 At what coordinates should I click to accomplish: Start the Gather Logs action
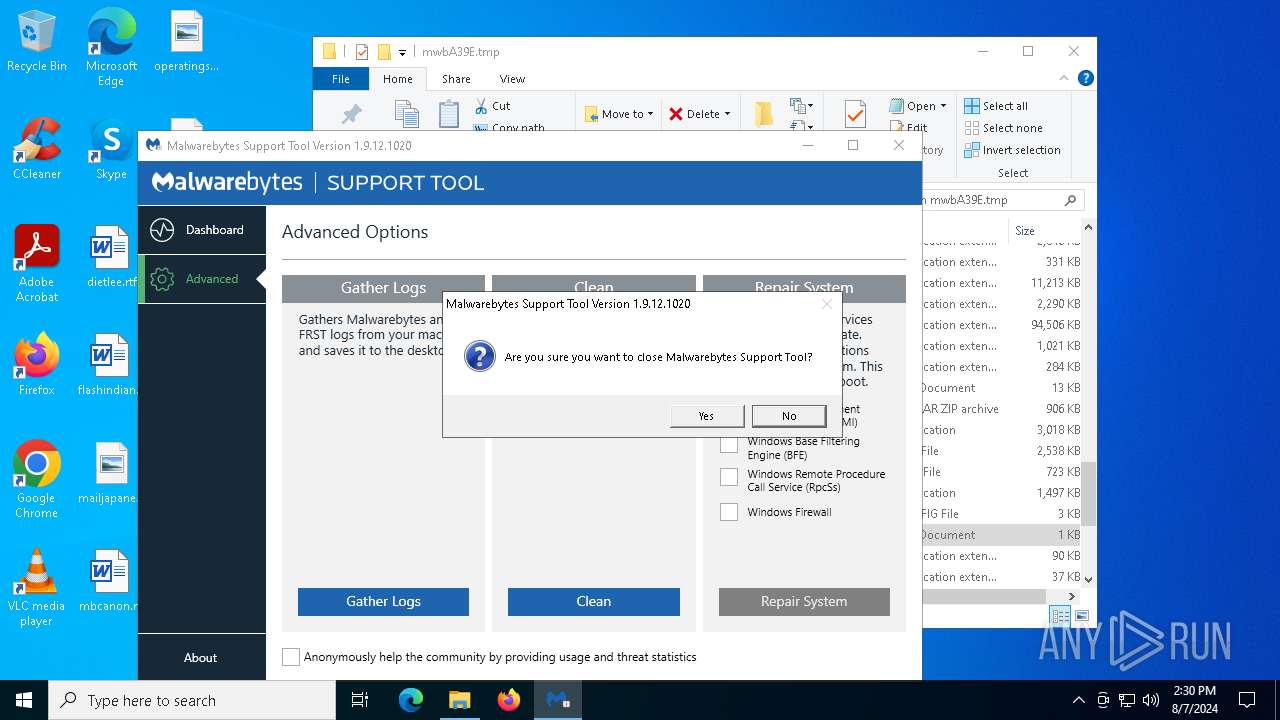[383, 601]
